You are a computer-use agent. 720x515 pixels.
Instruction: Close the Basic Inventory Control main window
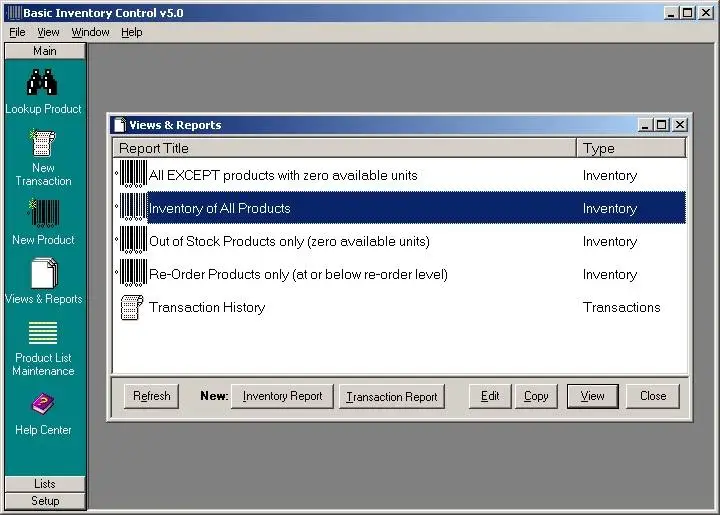tap(706, 13)
